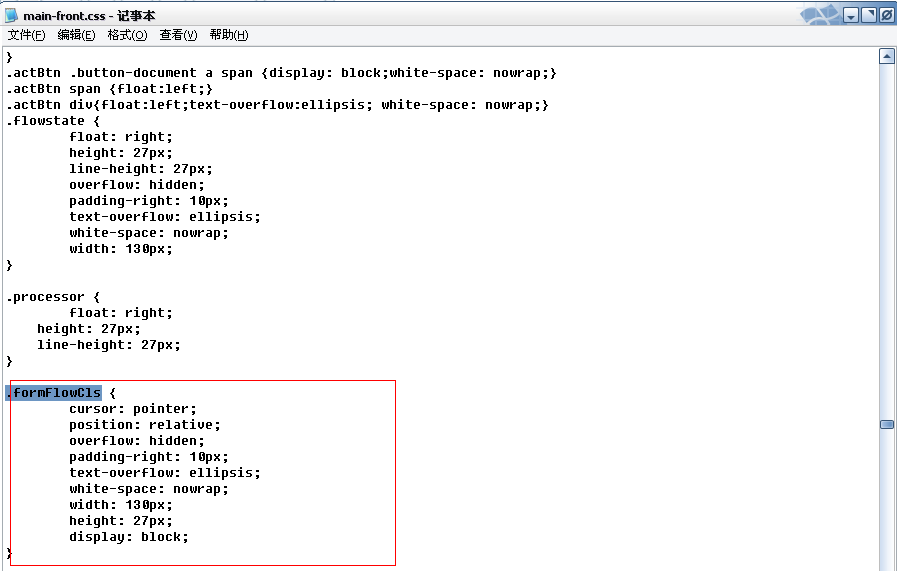Maximize the main-front.css Notepad window
897x571 pixels.
[x=869, y=15]
